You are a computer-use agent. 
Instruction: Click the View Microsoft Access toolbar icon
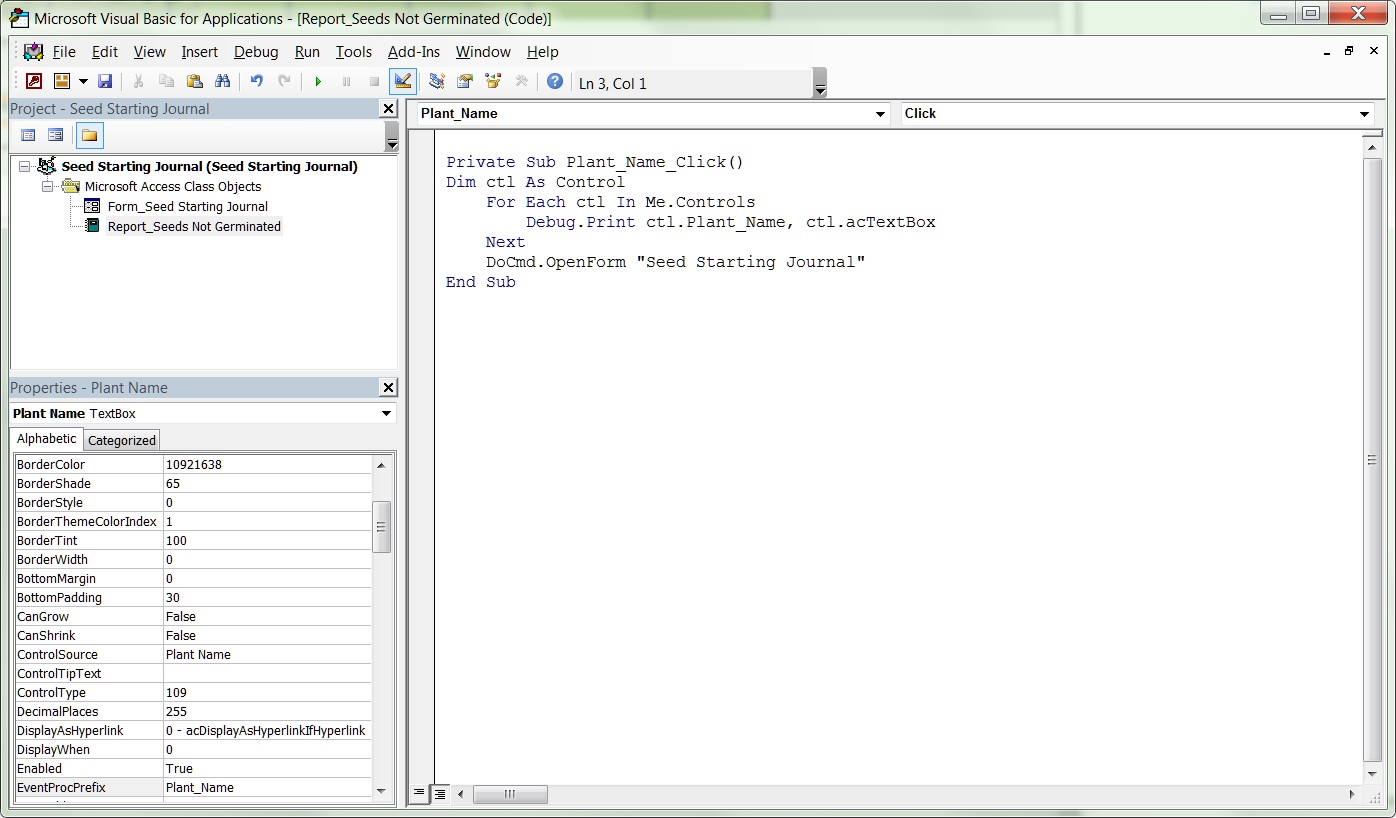tap(34, 82)
